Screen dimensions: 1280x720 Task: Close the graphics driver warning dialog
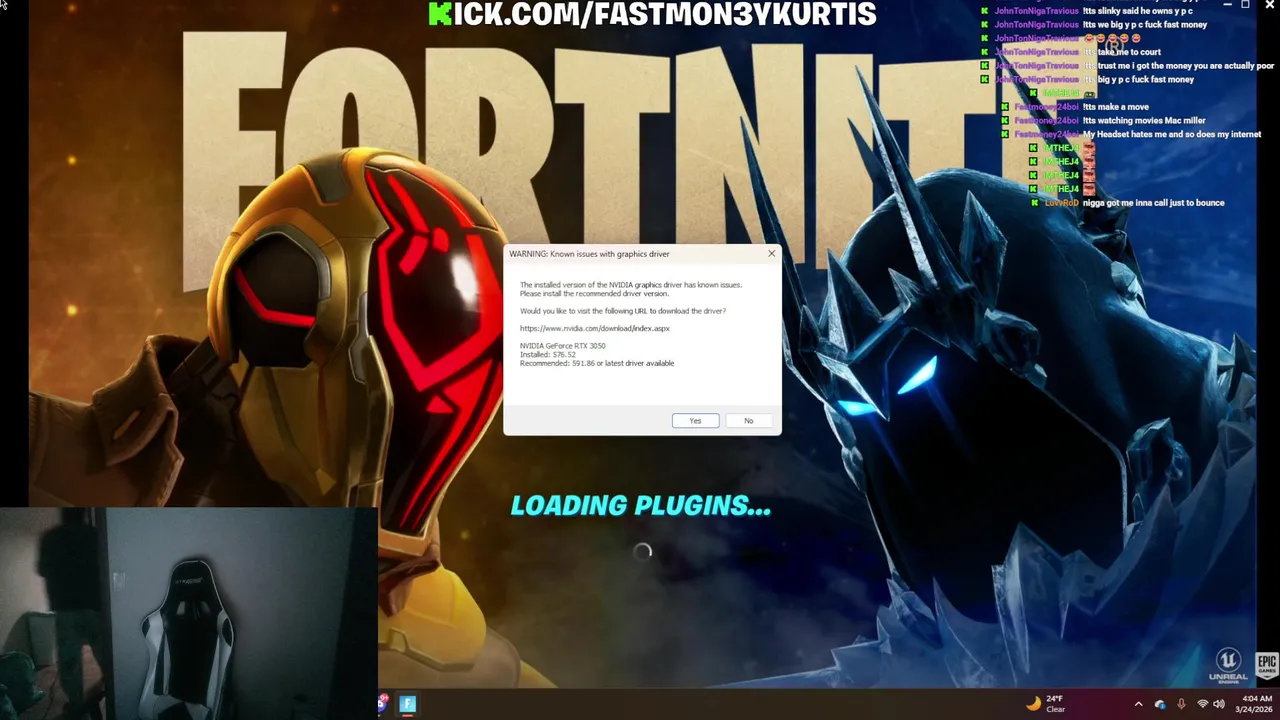click(x=771, y=253)
